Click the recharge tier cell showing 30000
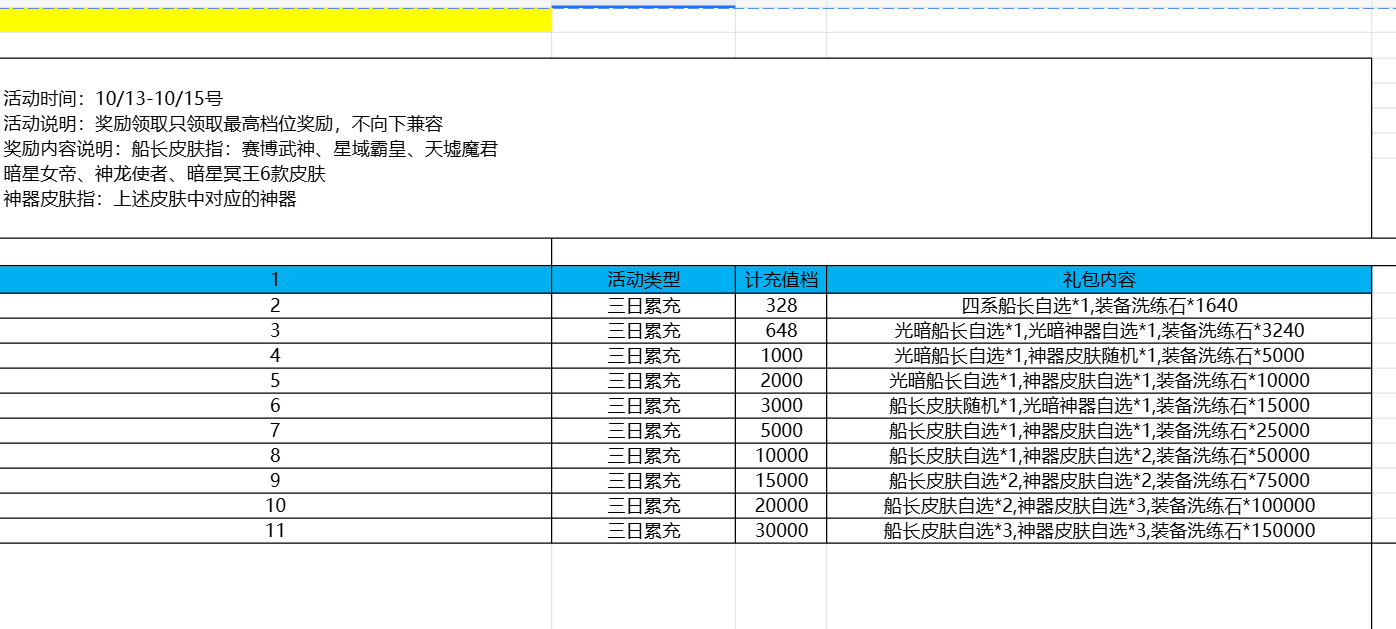Image resolution: width=1396 pixels, height=629 pixels. tap(781, 531)
